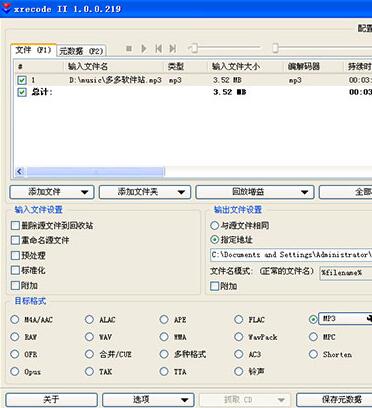
Task: Select 合并/CUE target format
Action: 89,354
